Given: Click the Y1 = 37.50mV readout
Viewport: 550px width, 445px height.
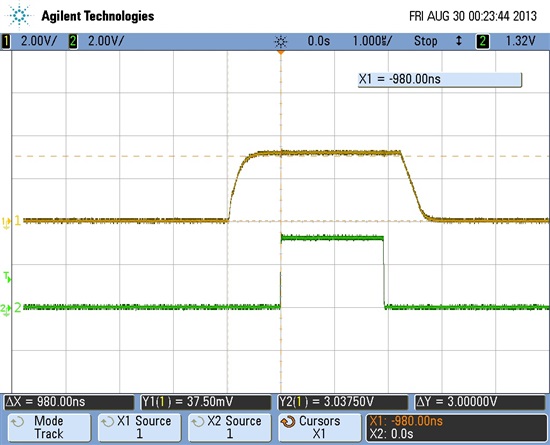Looking at the screenshot, I should click(206, 402).
